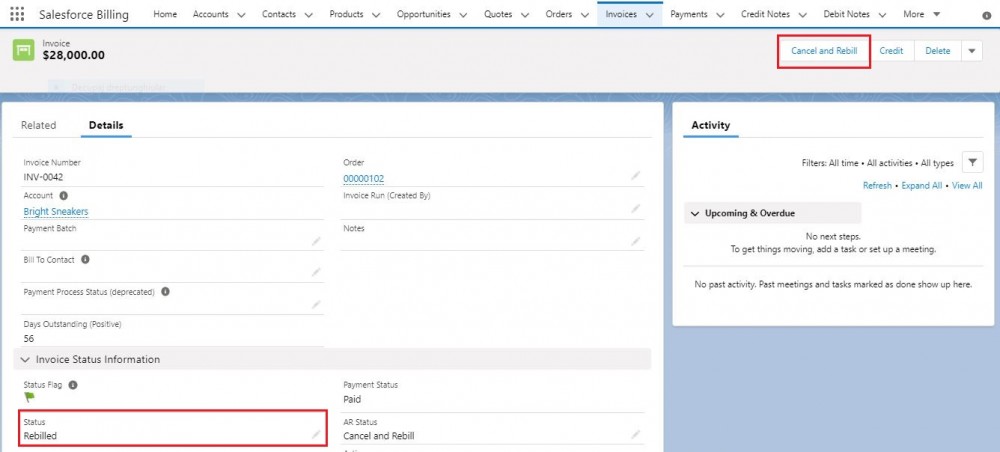
Task: Open order link 00000102
Action: pyautogui.click(x=364, y=179)
